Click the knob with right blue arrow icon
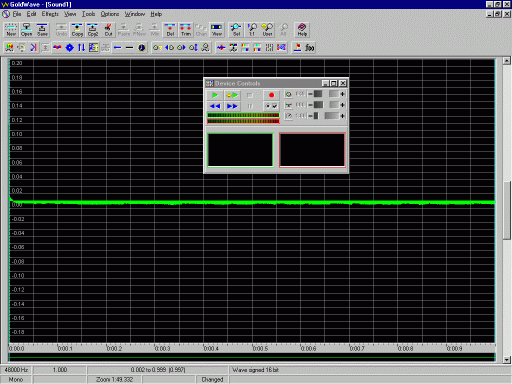Screen dimensions: 512x384 pos(181,48)
